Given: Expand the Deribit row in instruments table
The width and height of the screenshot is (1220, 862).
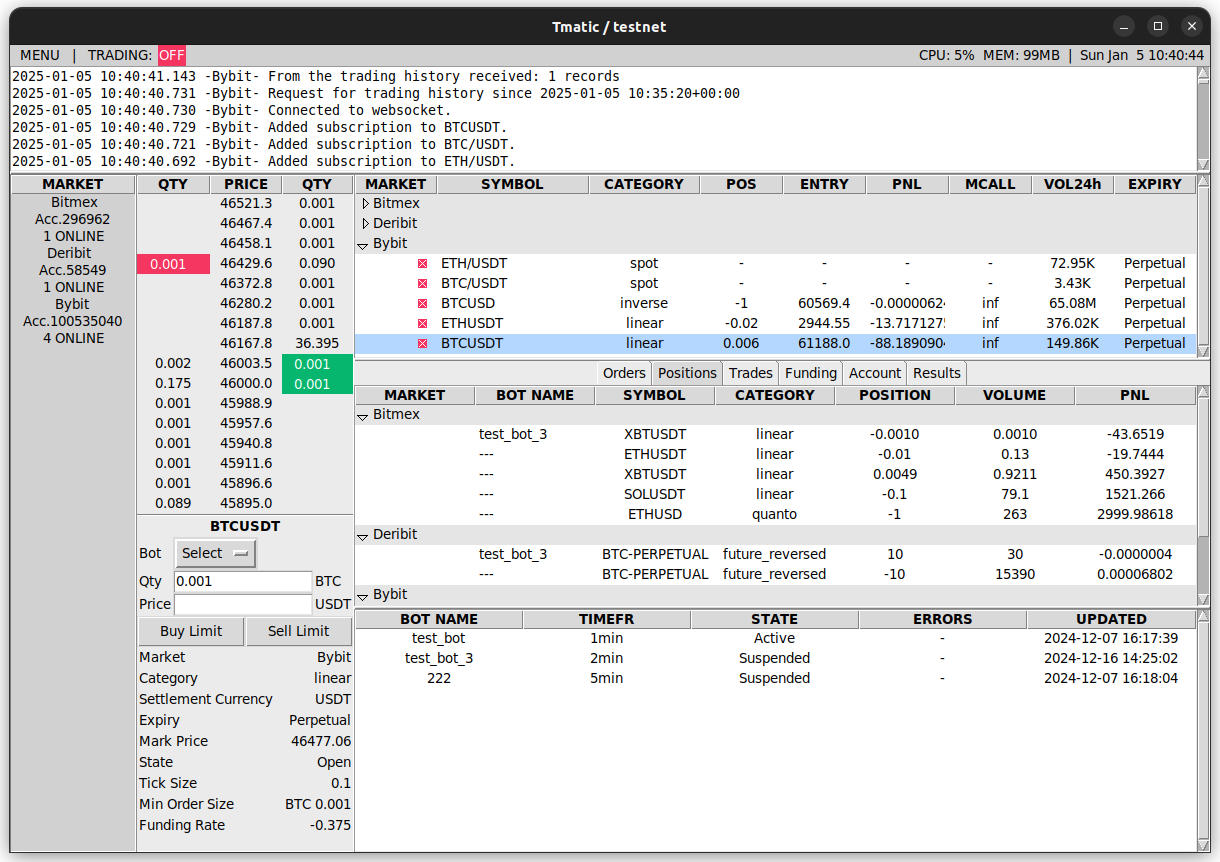Looking at the screenshot, I should [365, 224].
